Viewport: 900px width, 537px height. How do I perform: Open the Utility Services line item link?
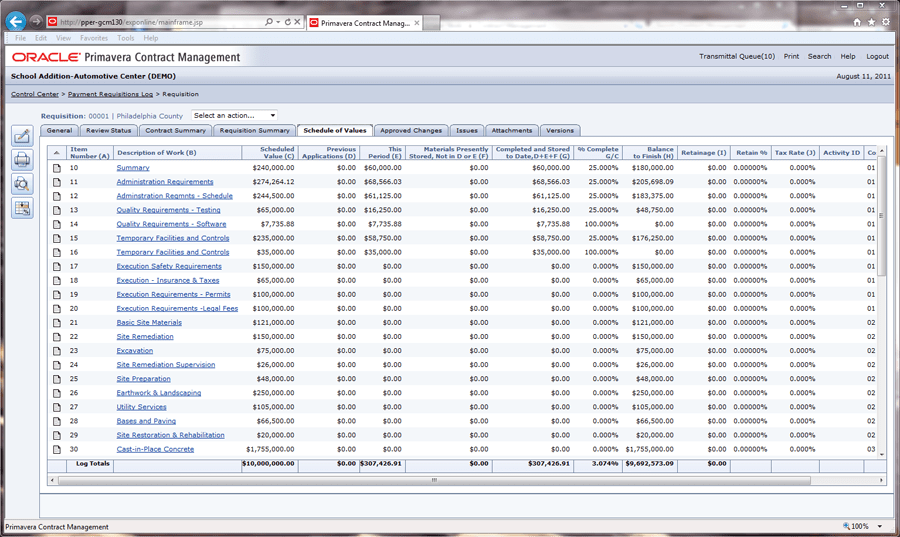(141, 407)
